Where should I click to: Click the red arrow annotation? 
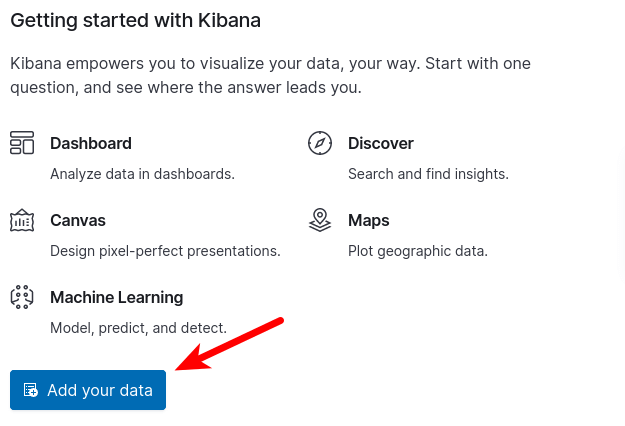click(232, 344)
